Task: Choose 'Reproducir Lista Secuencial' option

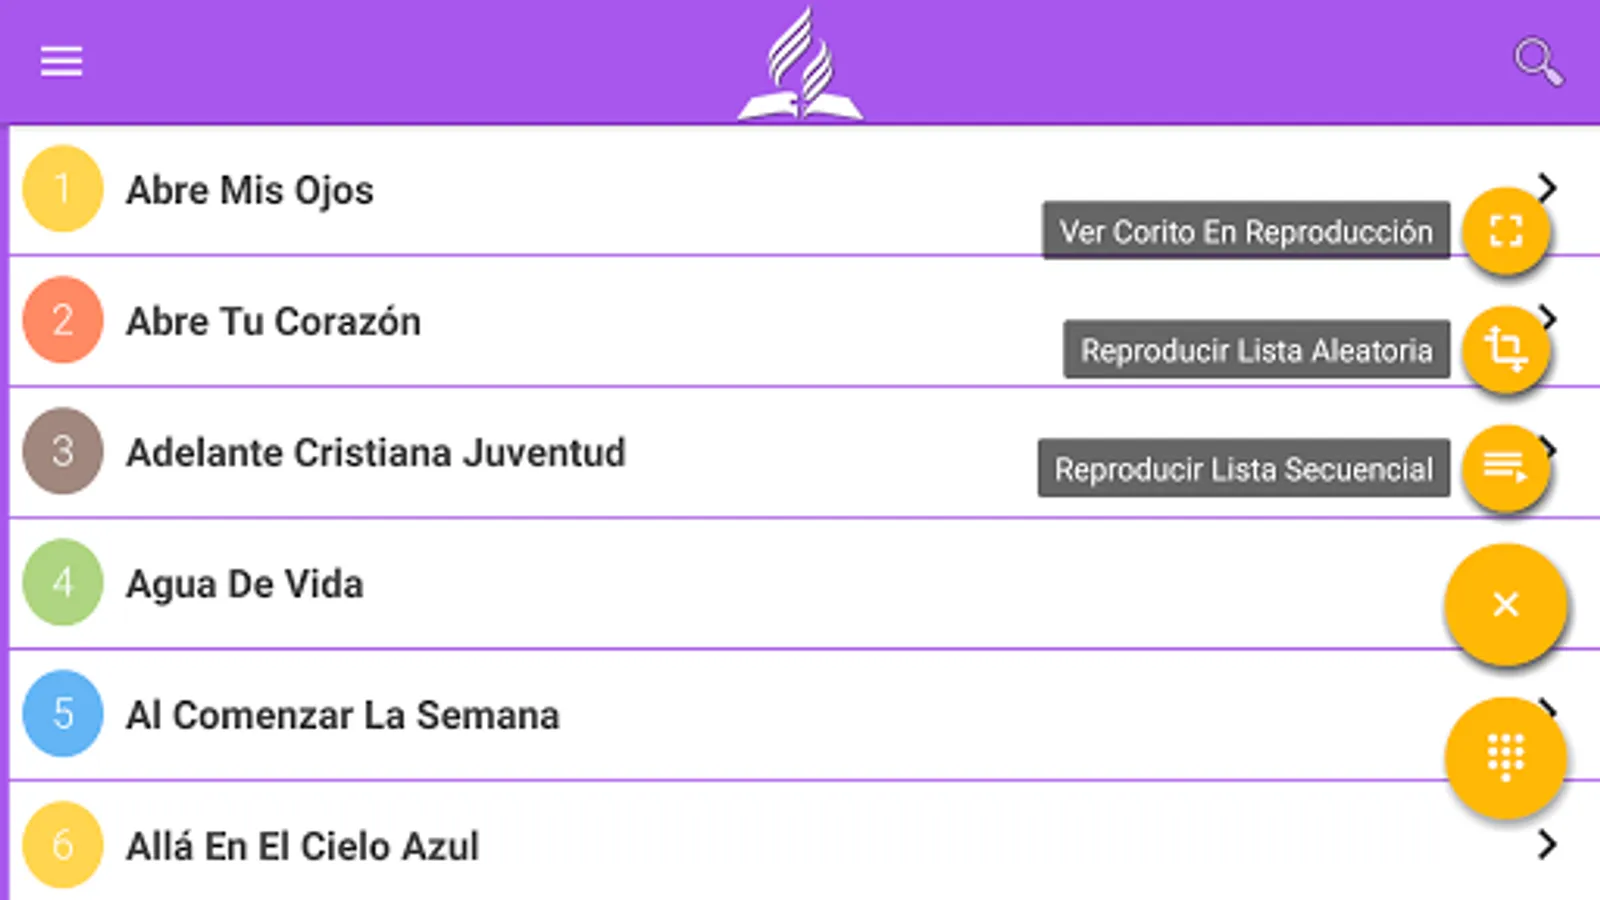Action: click(x=1243, y=469)
